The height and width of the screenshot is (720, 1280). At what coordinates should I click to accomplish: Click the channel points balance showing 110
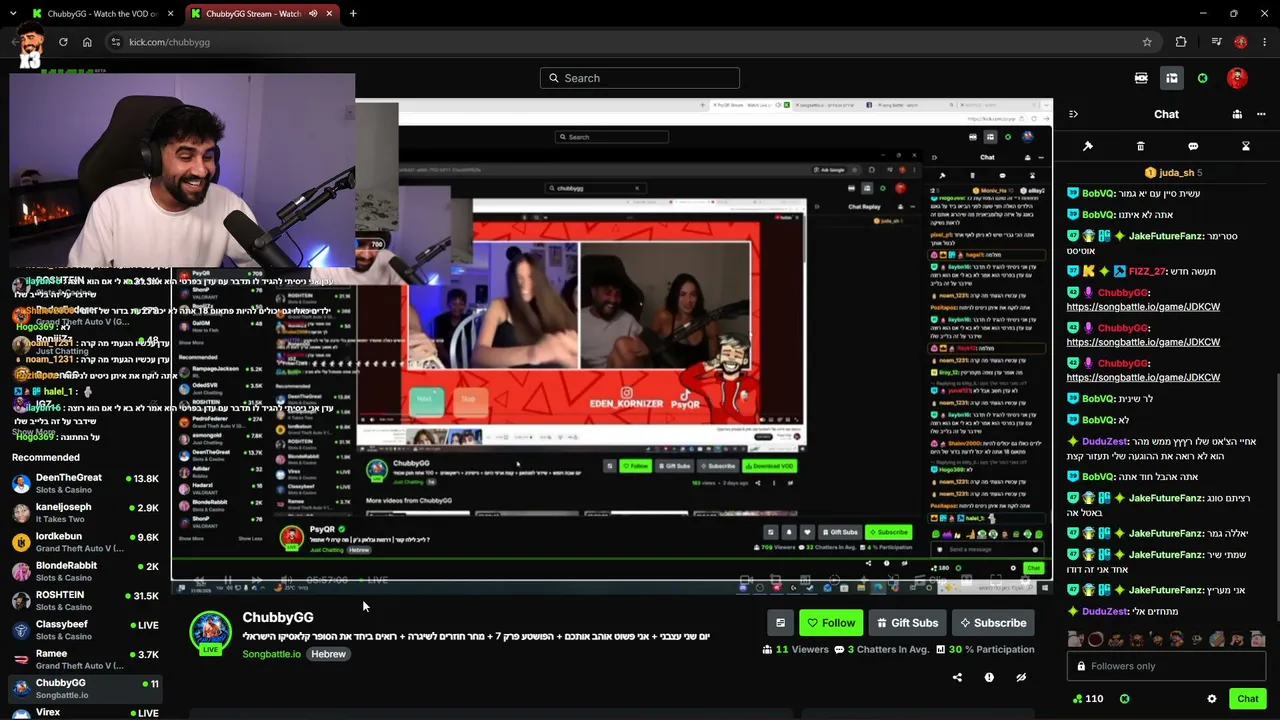pos(1088,699)
